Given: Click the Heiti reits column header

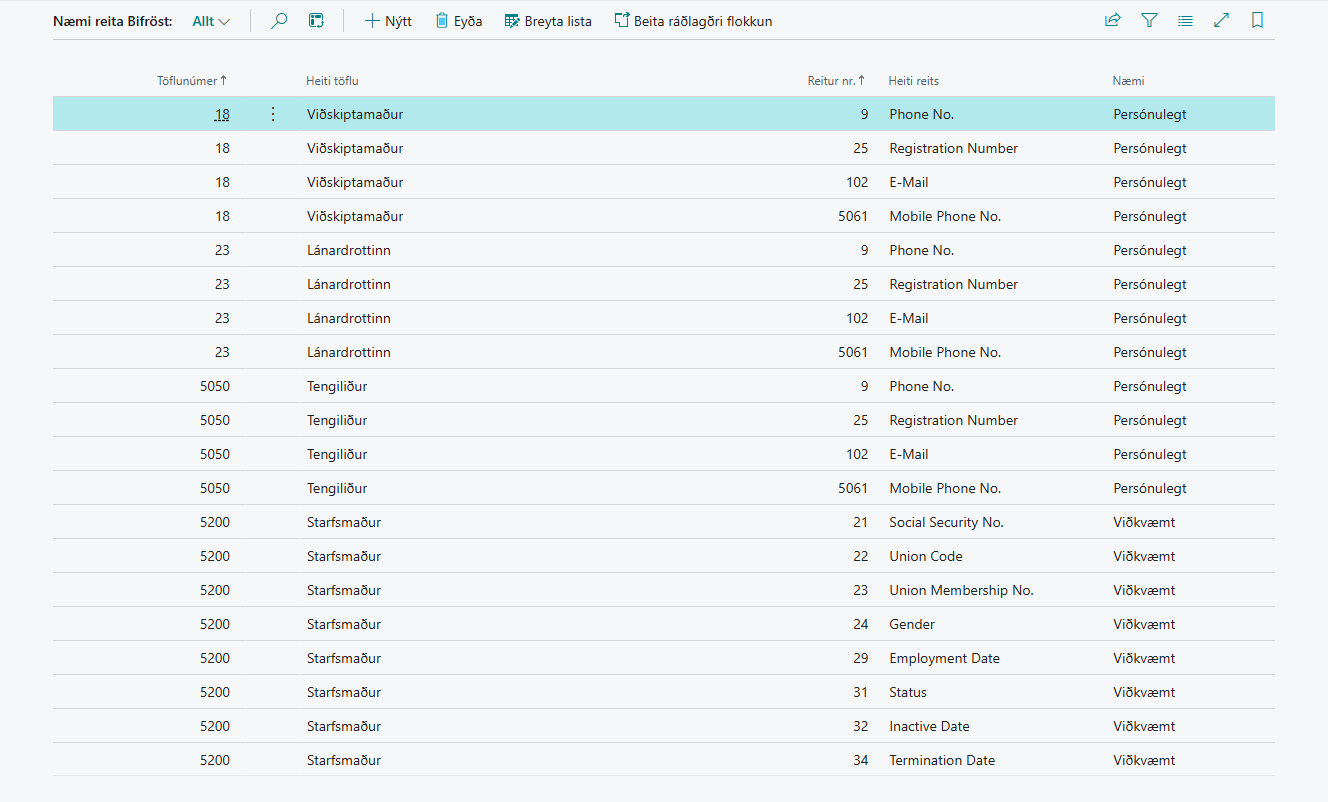Looking at the screenshot, I should click(914, 81).
